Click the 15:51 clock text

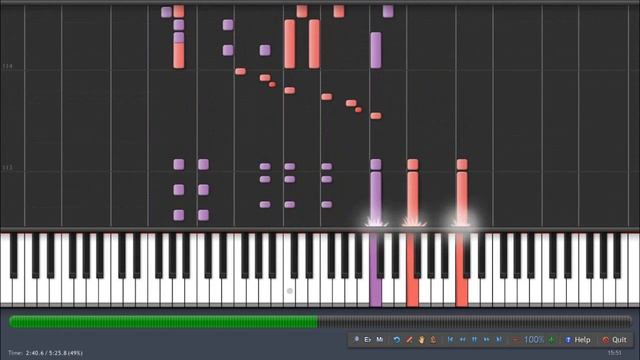pos(614,353)
